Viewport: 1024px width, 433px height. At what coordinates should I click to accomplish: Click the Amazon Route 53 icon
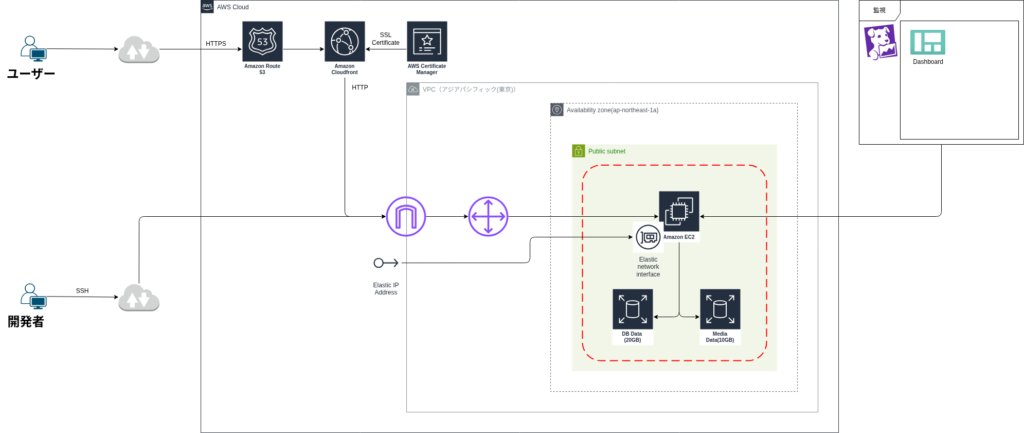click(x=262, y=40)
